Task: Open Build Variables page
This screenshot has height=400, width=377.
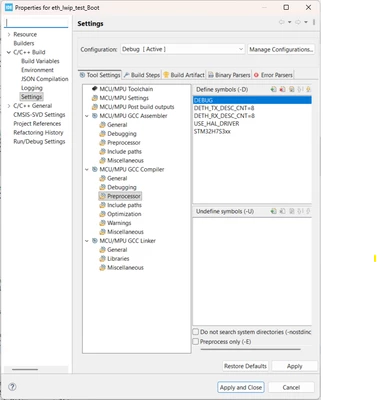Action: click(x=40, y=61)
